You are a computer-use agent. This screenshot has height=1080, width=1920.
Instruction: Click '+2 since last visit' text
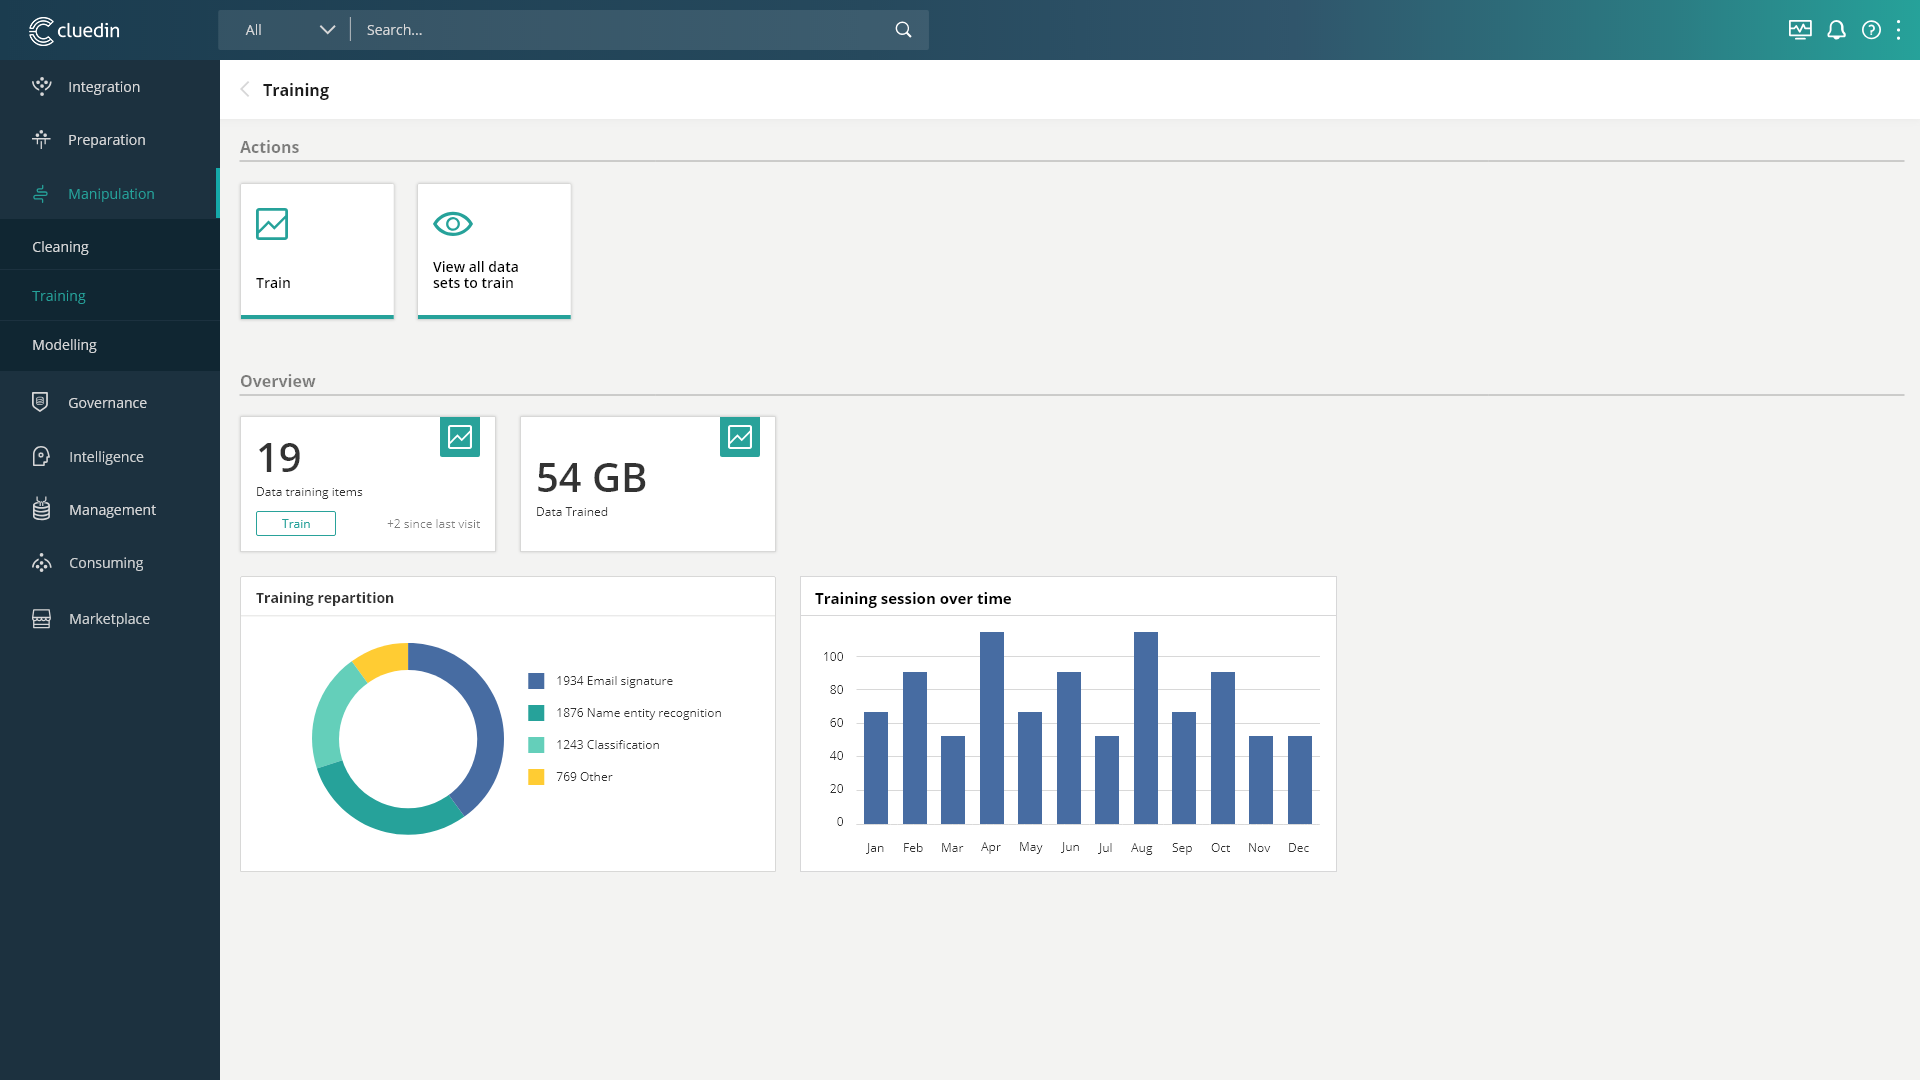pyautogui.click(x=433, y=524)
